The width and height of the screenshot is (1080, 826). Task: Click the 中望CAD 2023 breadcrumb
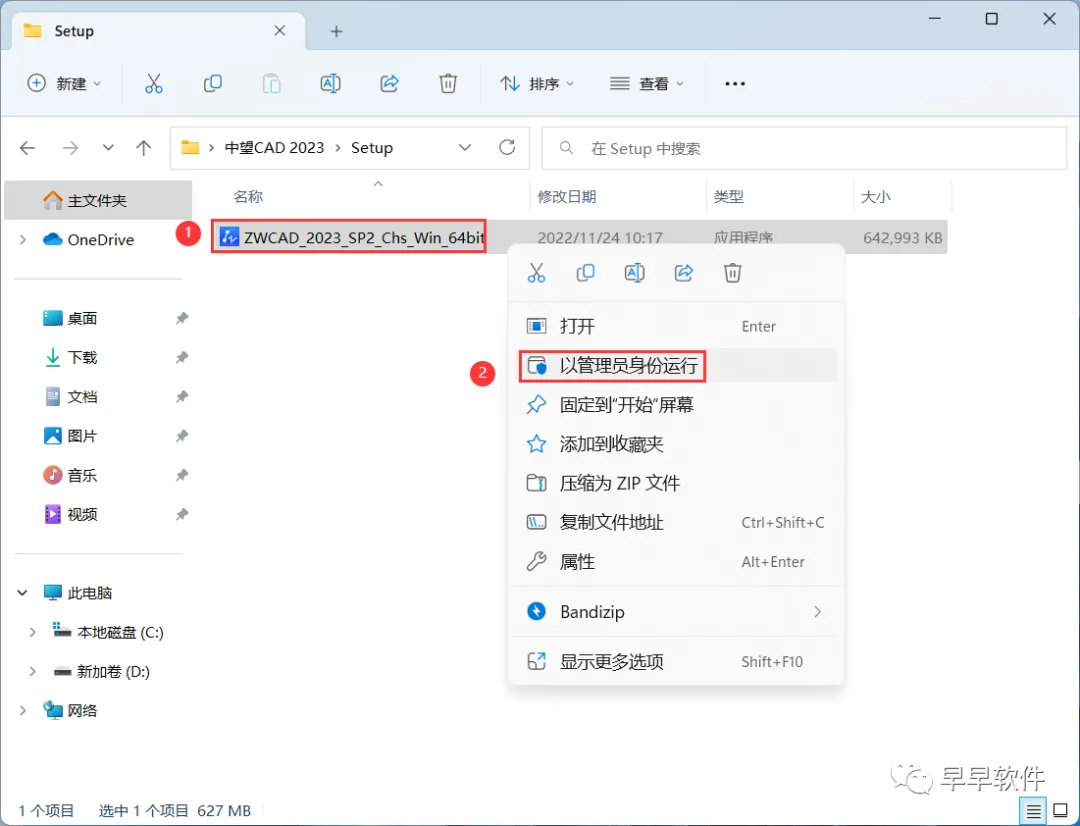coord(274,147)
